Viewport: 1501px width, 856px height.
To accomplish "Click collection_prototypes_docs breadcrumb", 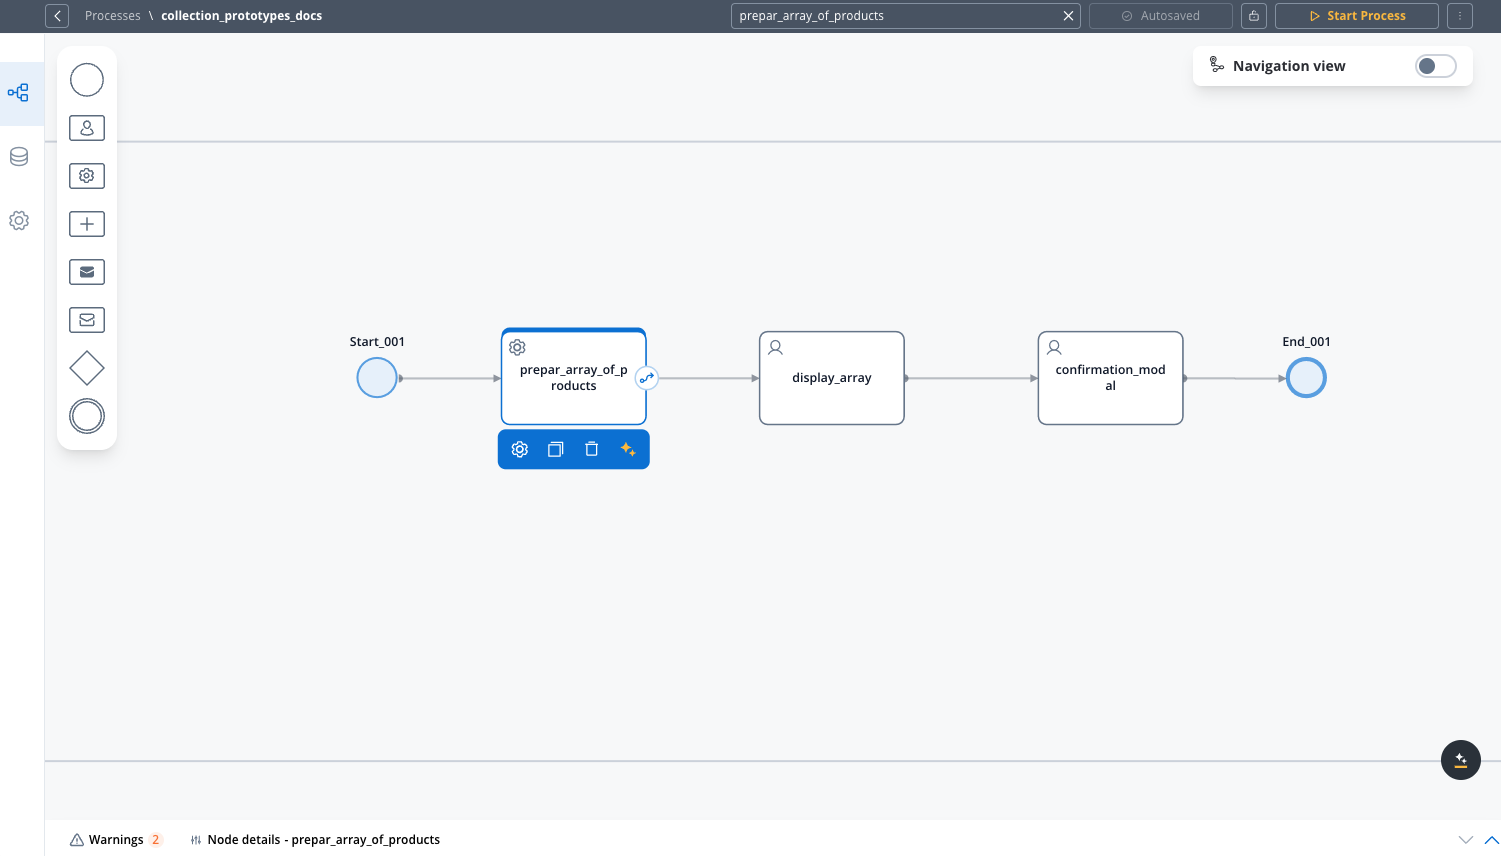I will 242,16.
